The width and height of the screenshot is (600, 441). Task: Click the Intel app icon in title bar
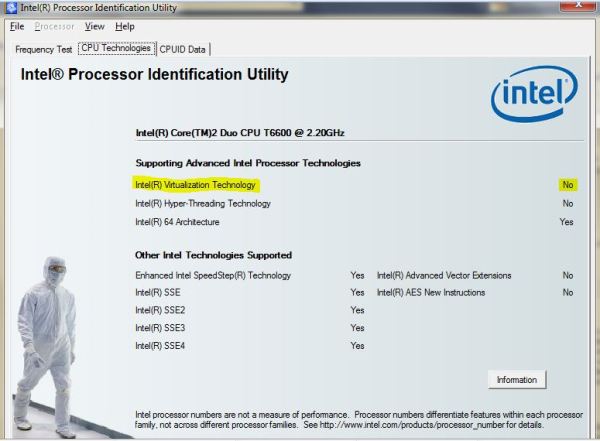(10, 8)
